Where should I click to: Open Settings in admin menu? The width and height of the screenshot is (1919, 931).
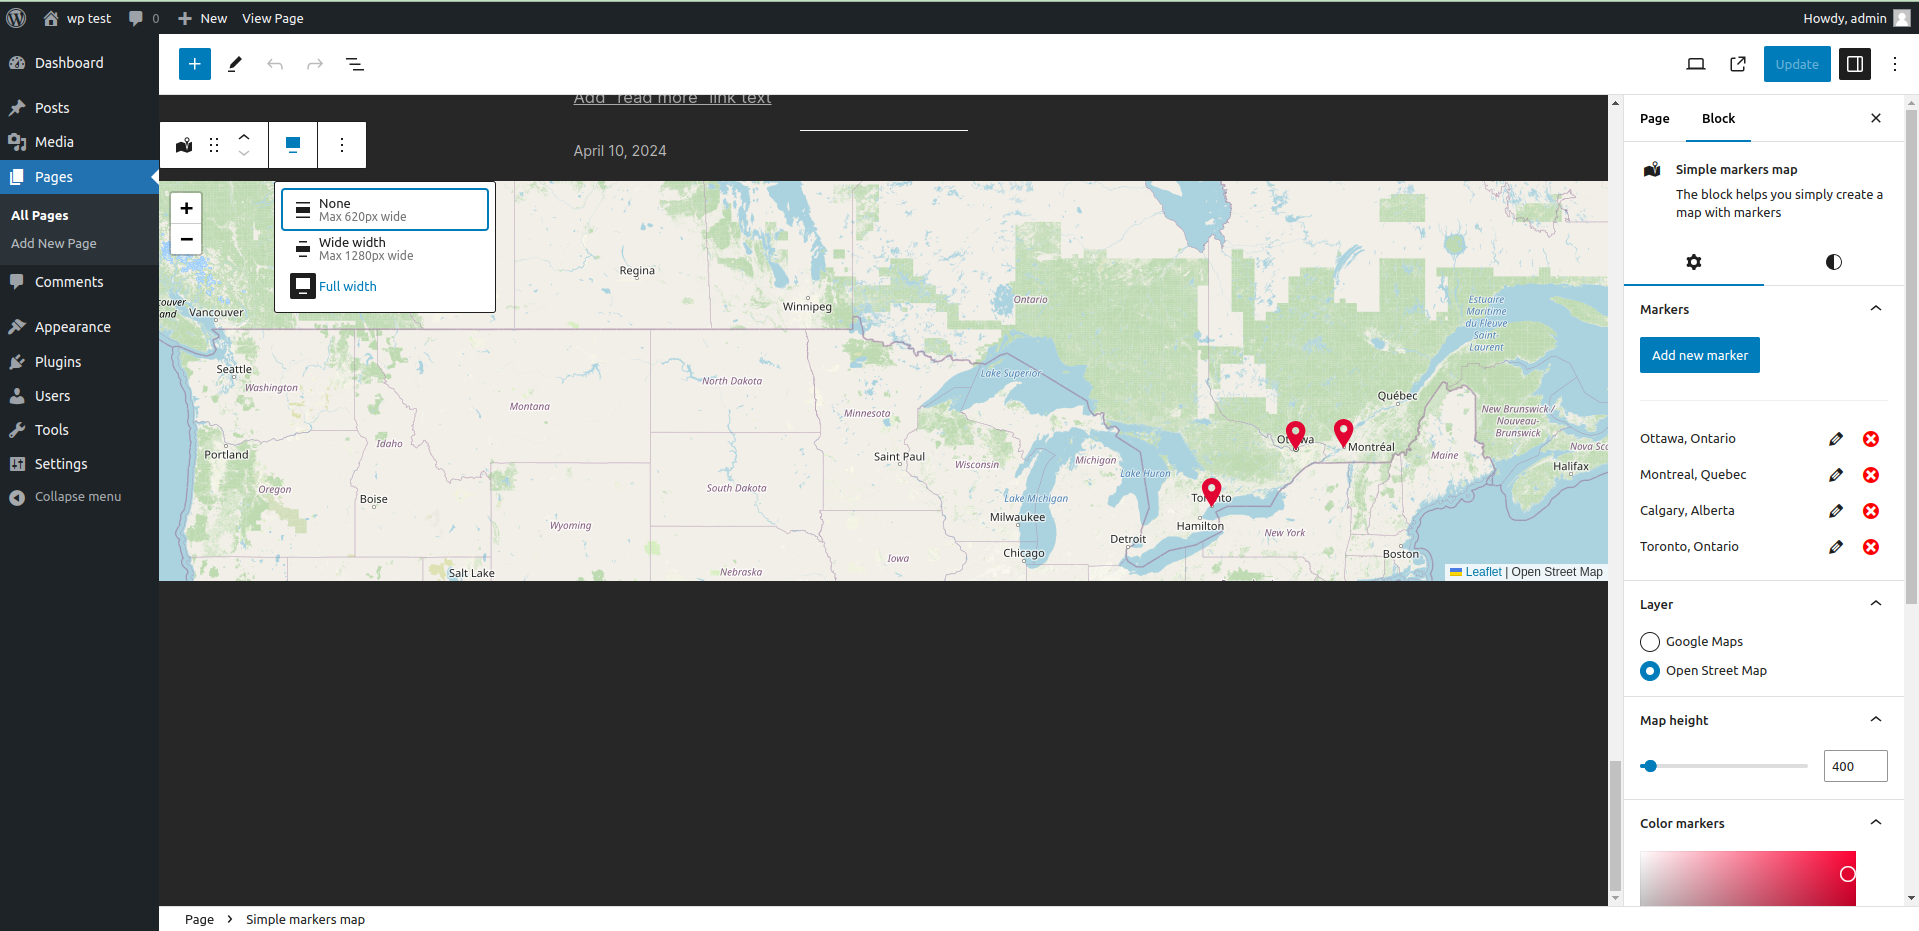click(61, 464)
